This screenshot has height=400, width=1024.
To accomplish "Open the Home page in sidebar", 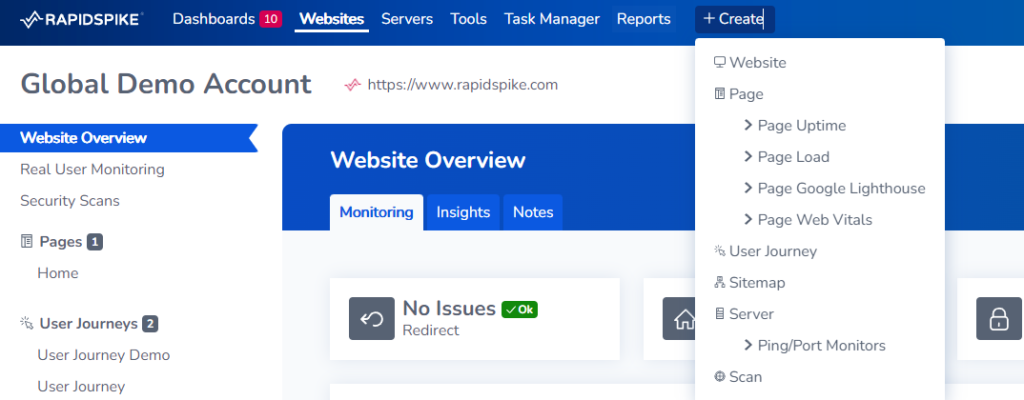I will click(x=57, y=273).
